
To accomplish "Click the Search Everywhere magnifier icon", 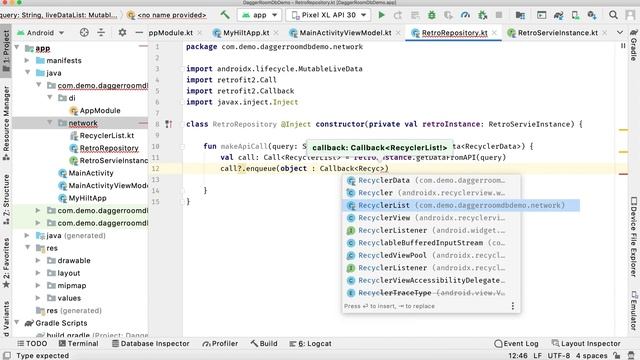I will 613,15.
